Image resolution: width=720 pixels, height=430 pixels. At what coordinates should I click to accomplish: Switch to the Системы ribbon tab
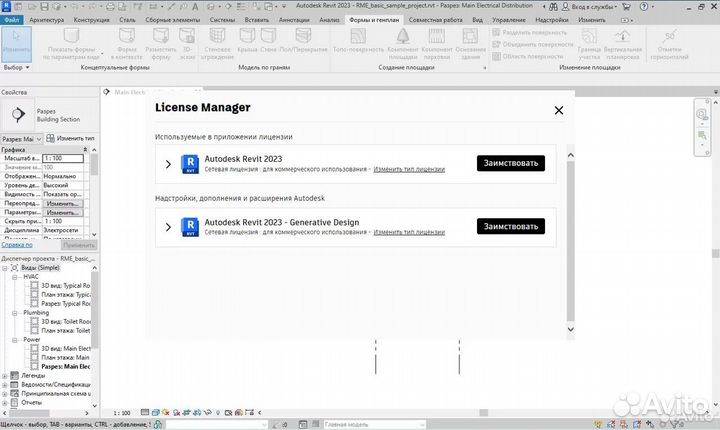coord(222,20)
